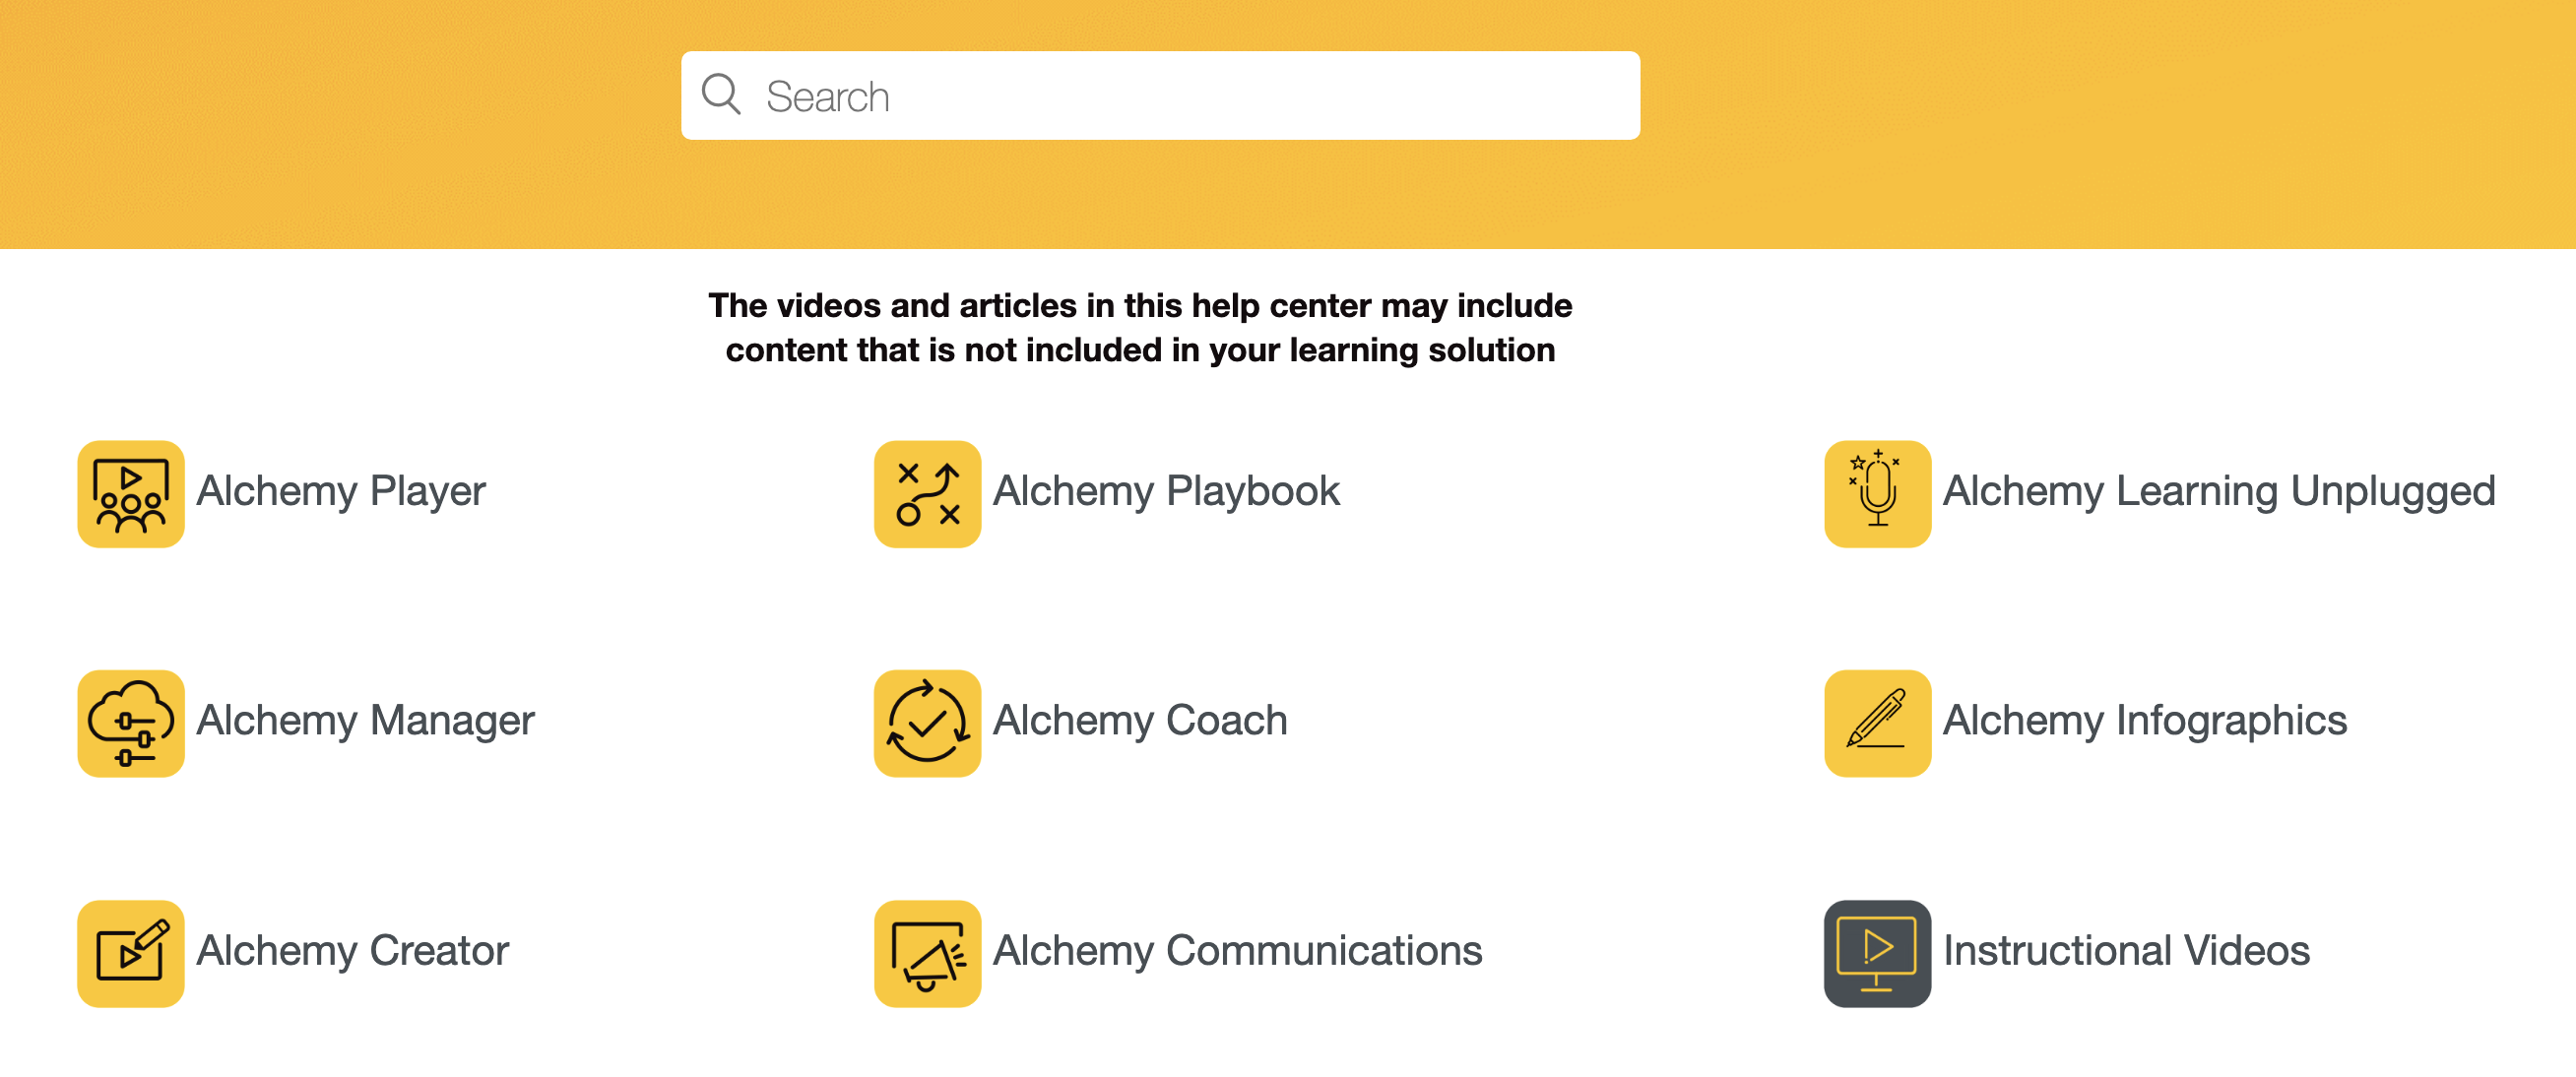
Task: Open the Alchemy Learning Unplugged microphone icon
Action: pyautogui.click(x=1876, y=493)
